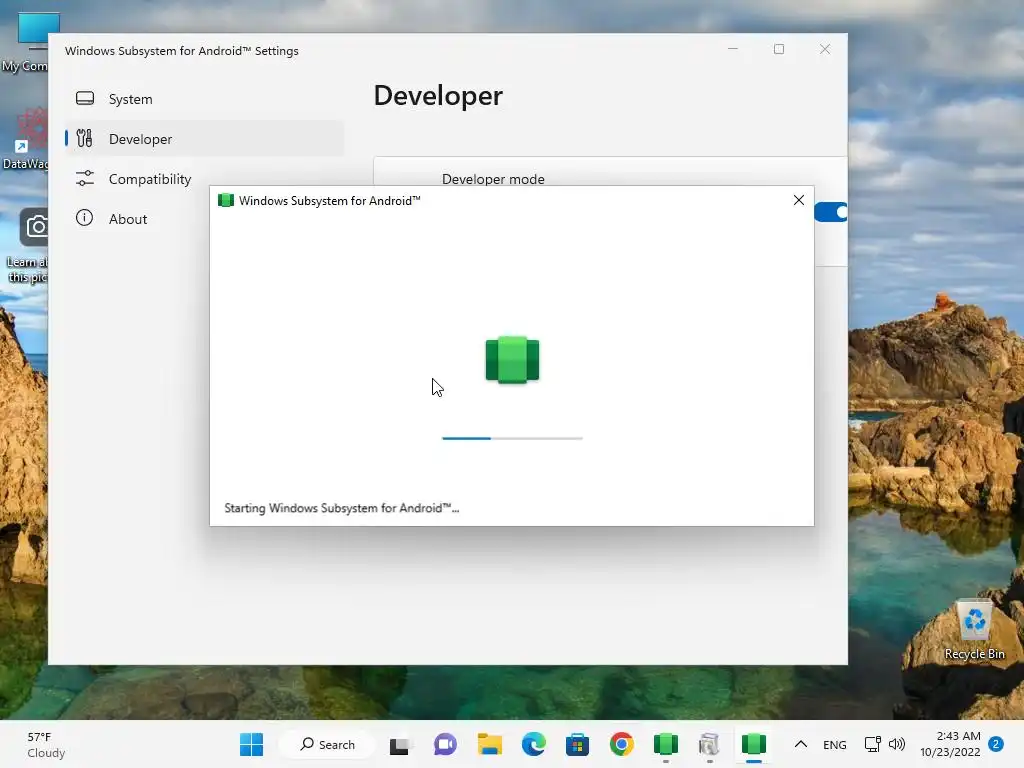Click the Developer tools icon in sidebar
Screen dimensions: 1024x768
84,138
